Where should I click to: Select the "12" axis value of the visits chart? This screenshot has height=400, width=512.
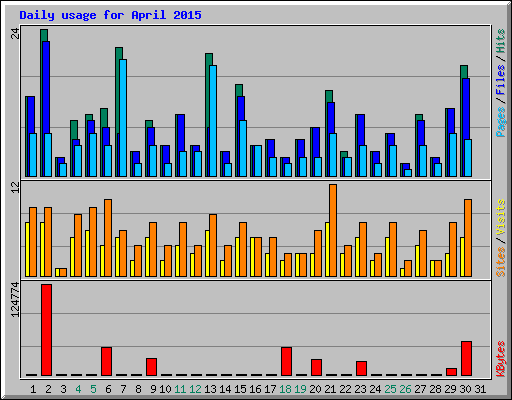tap(15, 188)
